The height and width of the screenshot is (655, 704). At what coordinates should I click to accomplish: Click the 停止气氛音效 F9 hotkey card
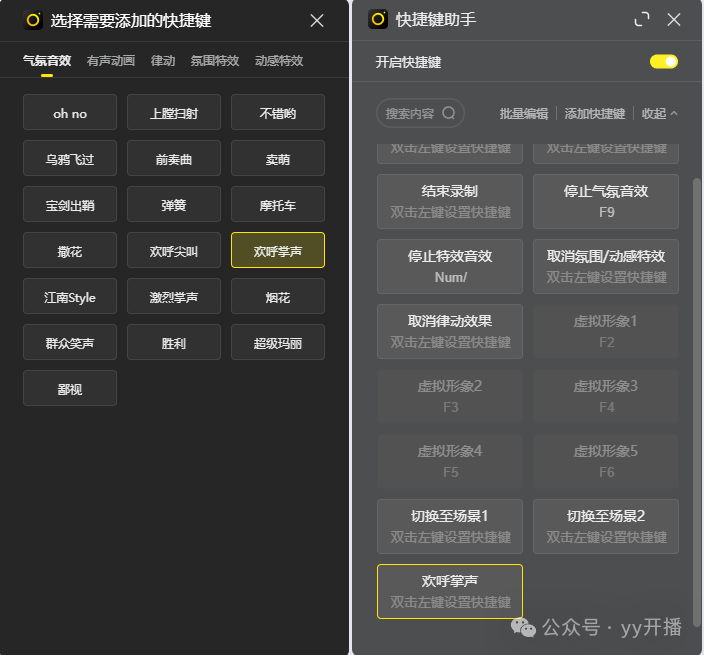point(606,201)
